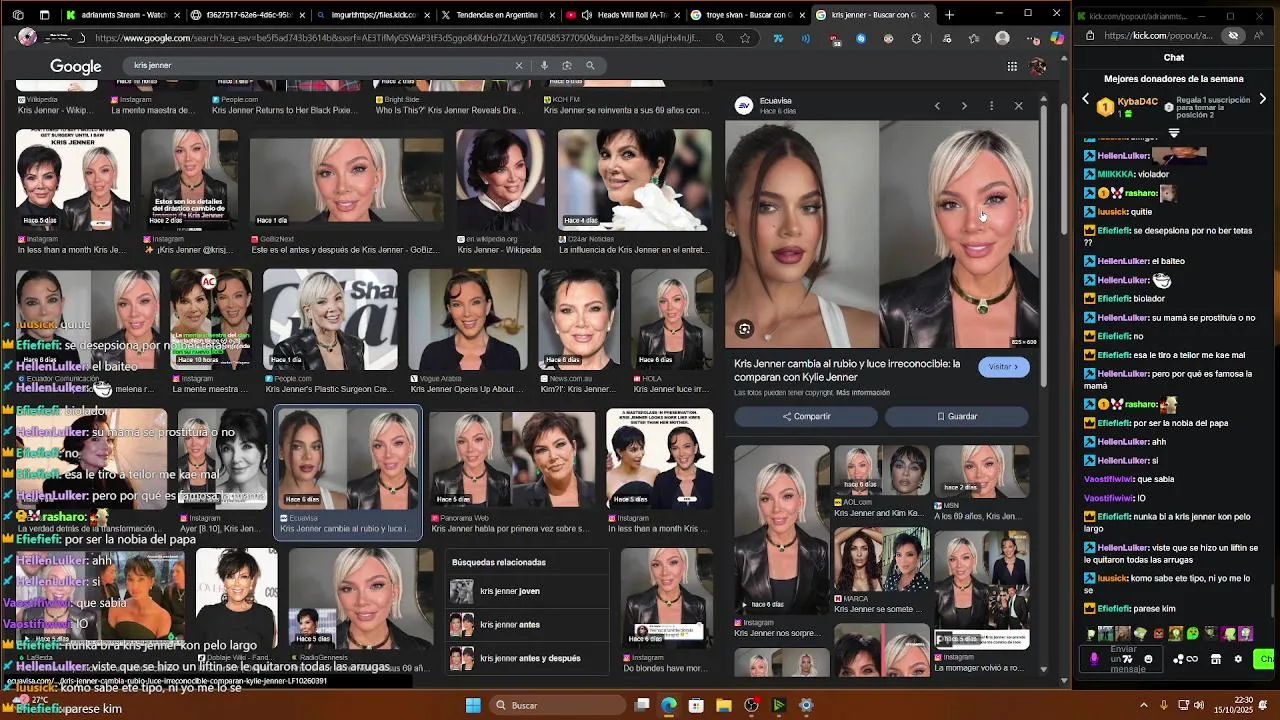
Task: Open browser Copilot sidebar icon
Action: point(1057,38)
